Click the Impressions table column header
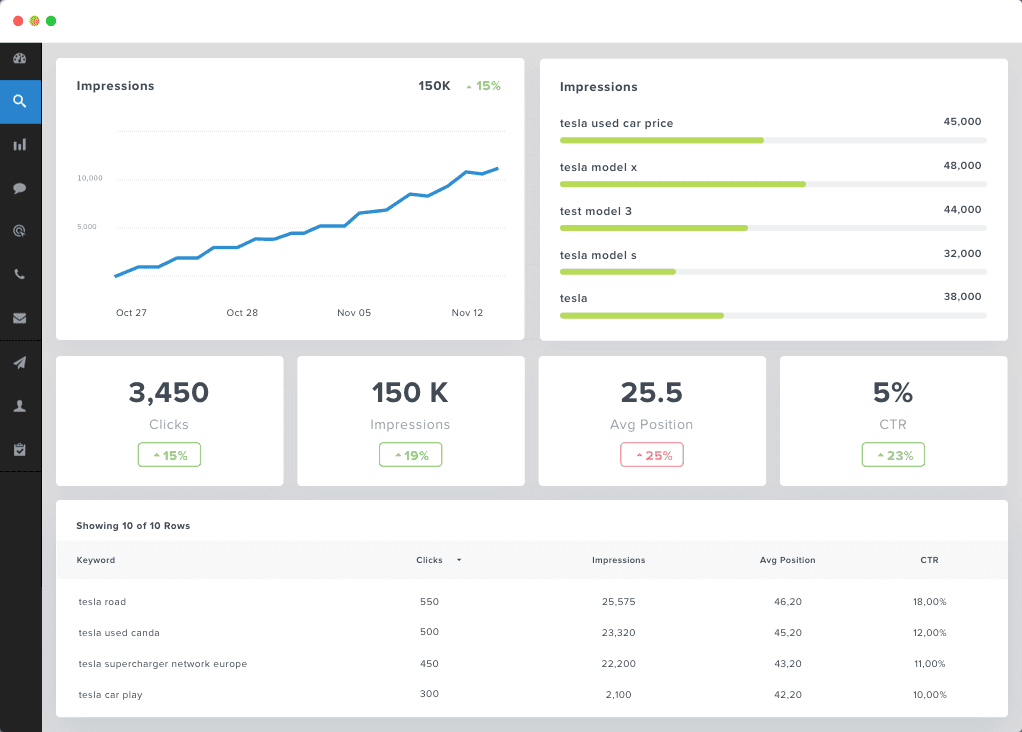This screenshot has height=732, width=1022. [x=619, y=560]
